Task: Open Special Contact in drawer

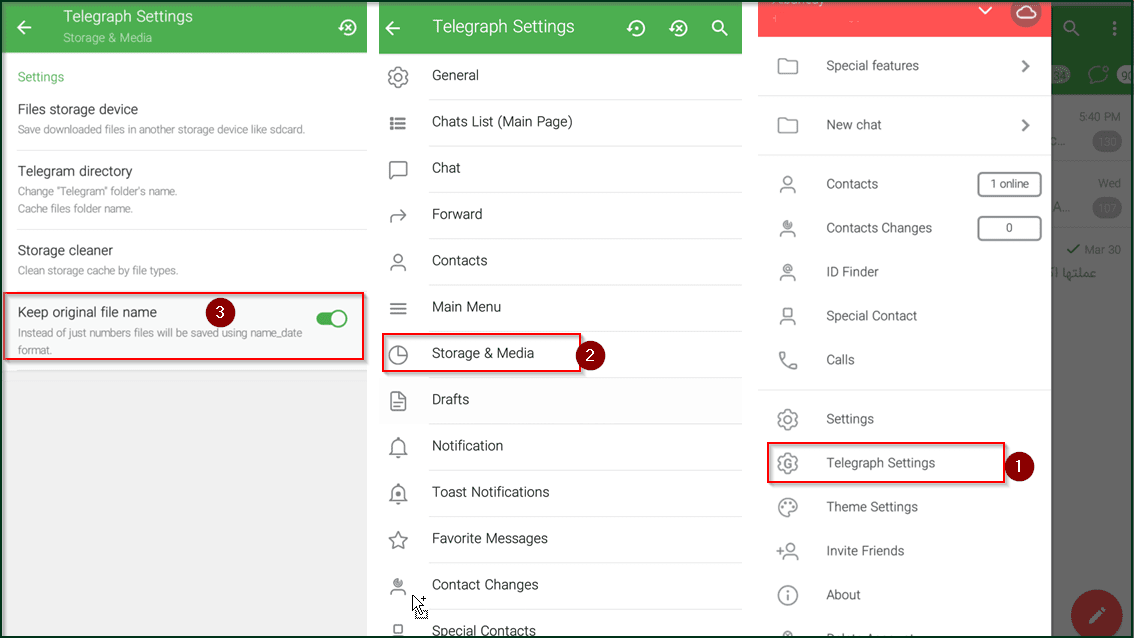Action: pyautogui.click(x=904, y=316)
